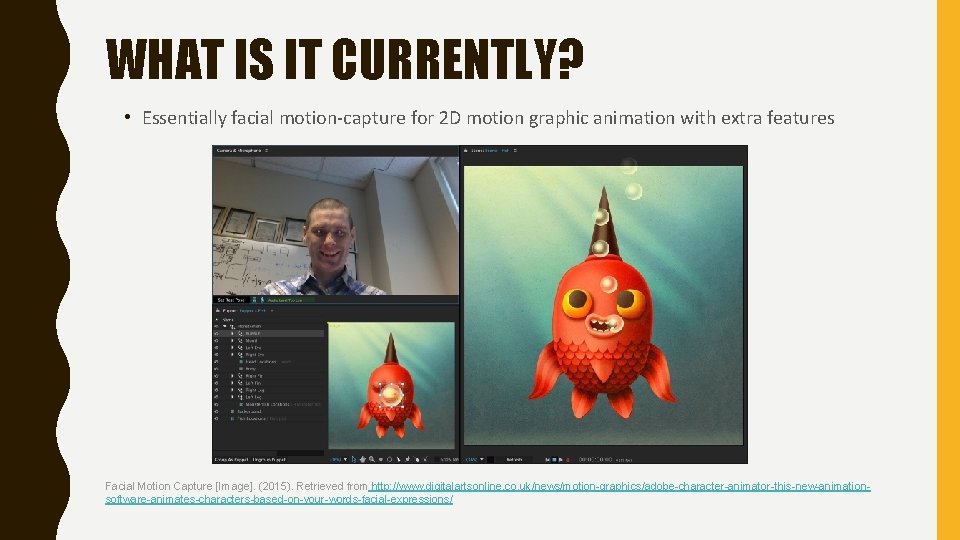
Task: Click the Puppet panel title tab
Action: [244, 311]
